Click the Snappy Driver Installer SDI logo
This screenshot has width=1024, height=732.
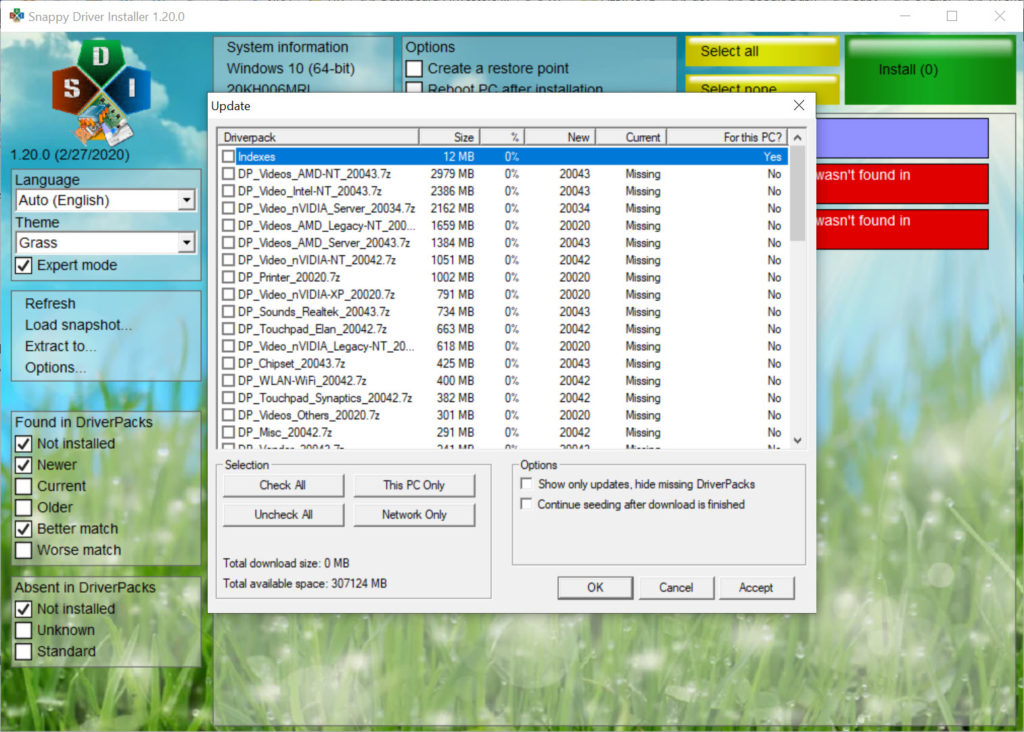pos(101,91)
